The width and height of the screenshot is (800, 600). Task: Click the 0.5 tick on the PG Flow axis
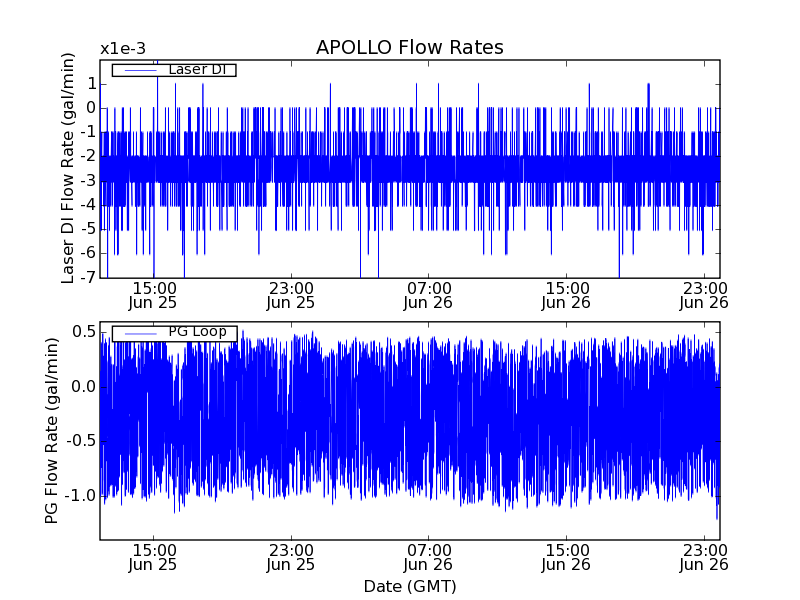[83, 332]
